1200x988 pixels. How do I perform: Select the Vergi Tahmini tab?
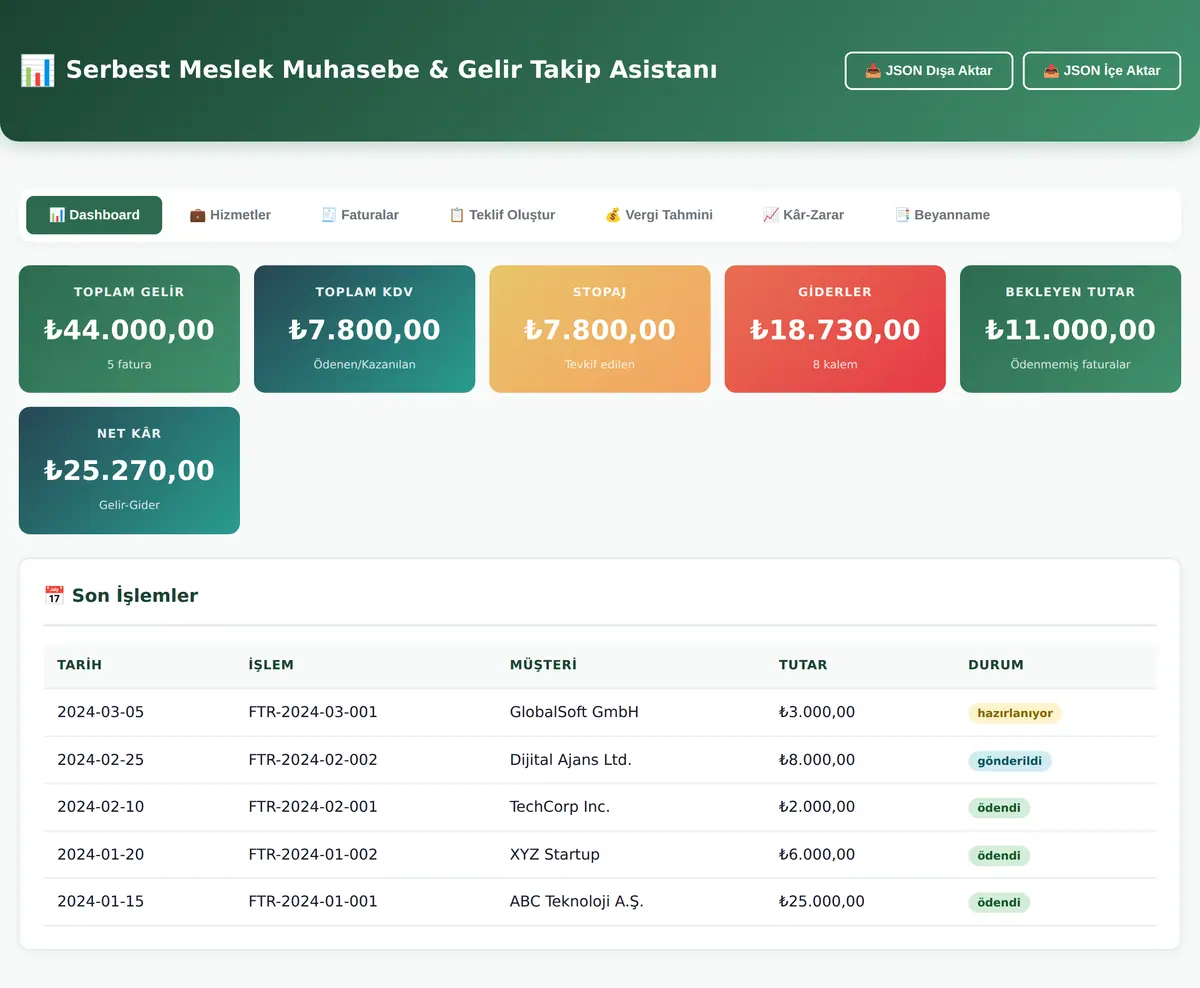[659, 215]
